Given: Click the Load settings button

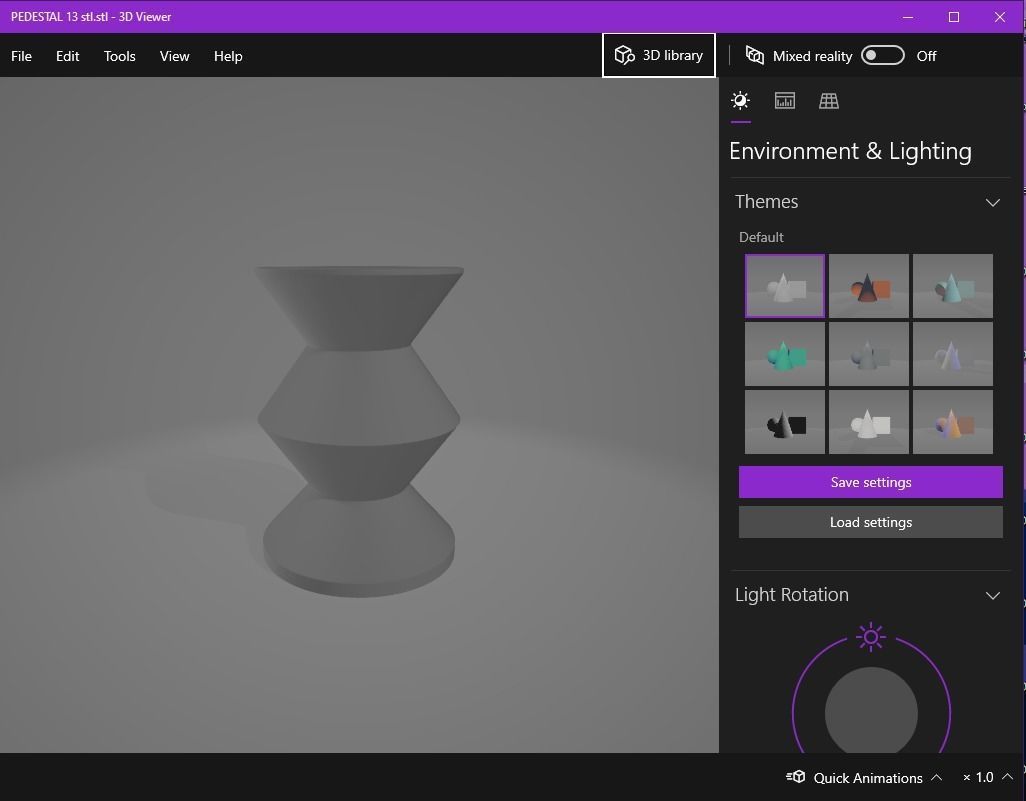Looking at the screenshot, I should coord(870,522).
